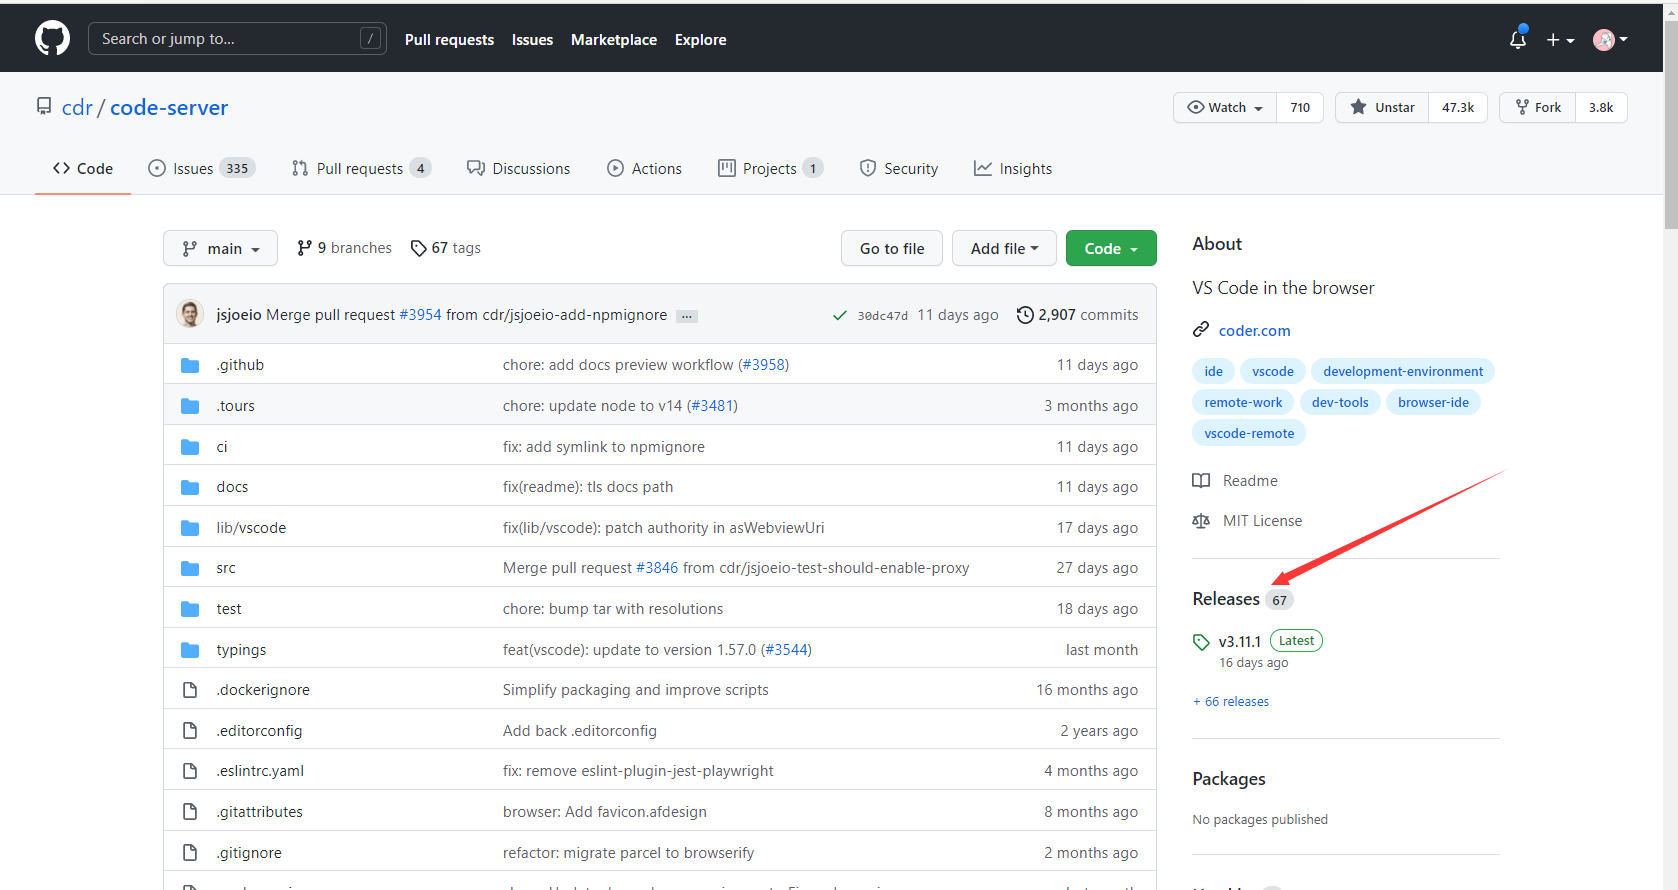Image resolution: width=1678 pixels, height=890 pixels.
Task: Open the Add file dropdown
Action: (x=1004, y=249)
